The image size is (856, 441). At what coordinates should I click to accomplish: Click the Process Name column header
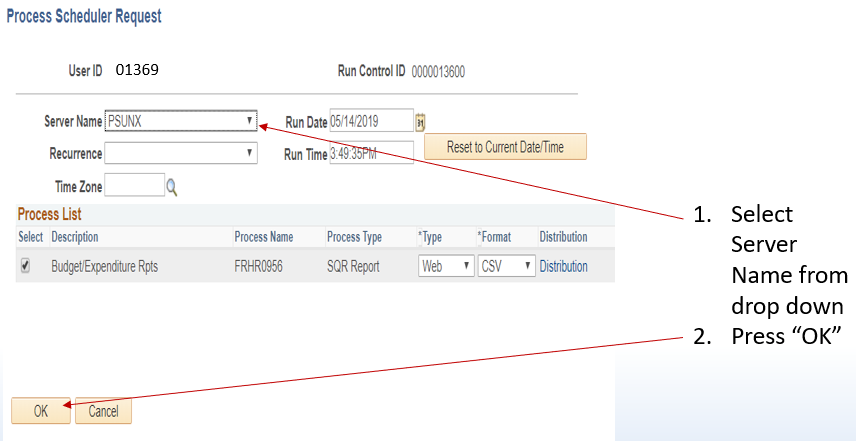pyautogui.click(x=264, y=237)
